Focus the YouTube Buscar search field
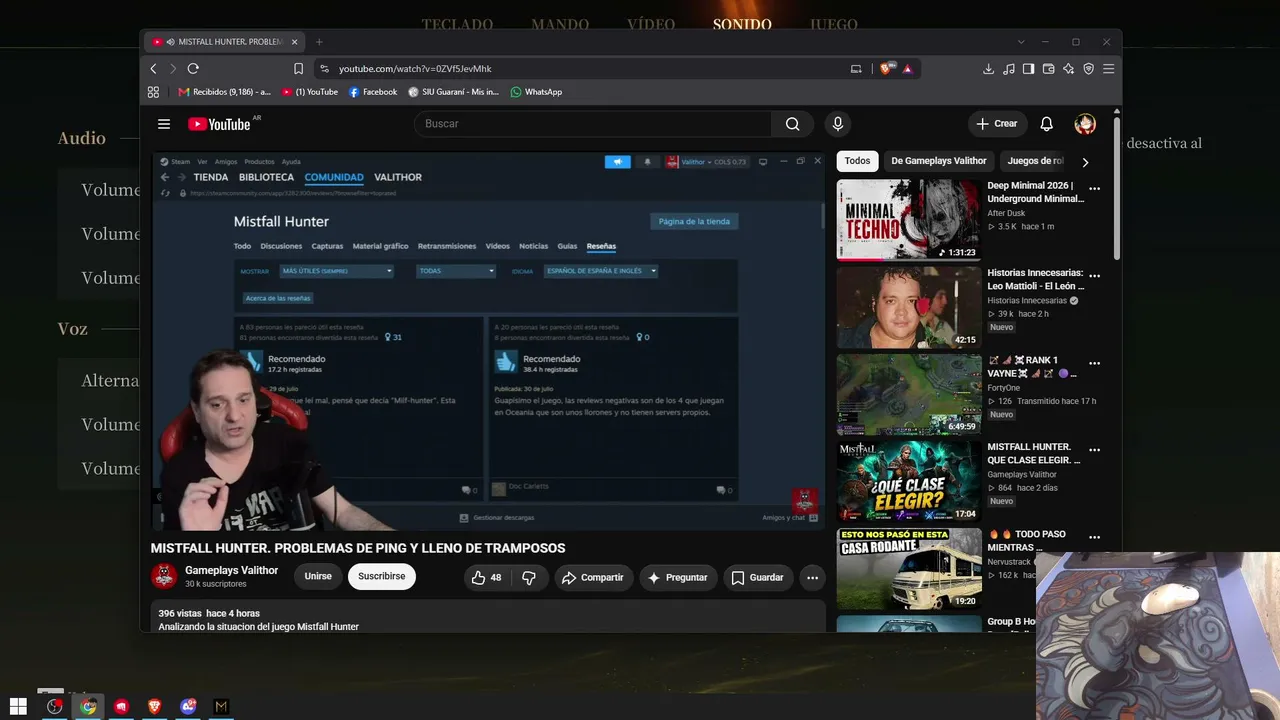This screenshot has width=1280, height=720. point(592,124)
